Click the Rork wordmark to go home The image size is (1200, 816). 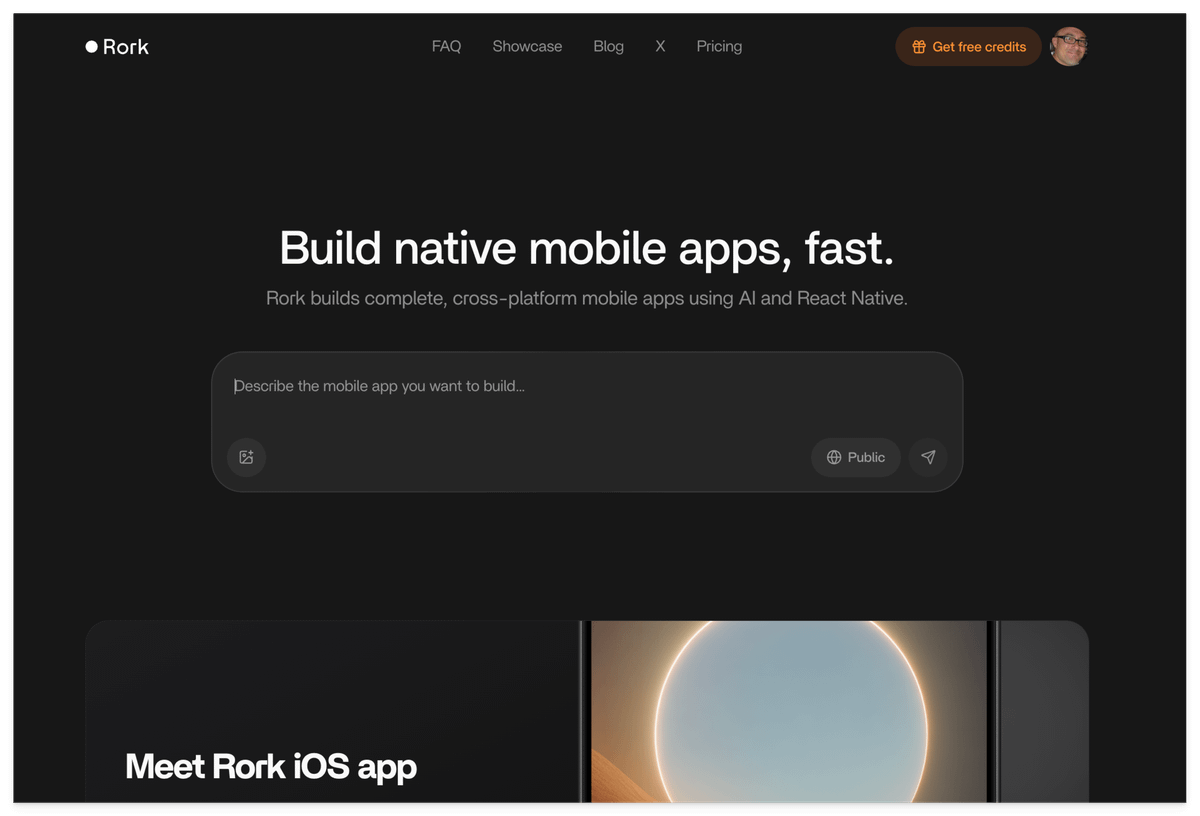click(125, 46)
